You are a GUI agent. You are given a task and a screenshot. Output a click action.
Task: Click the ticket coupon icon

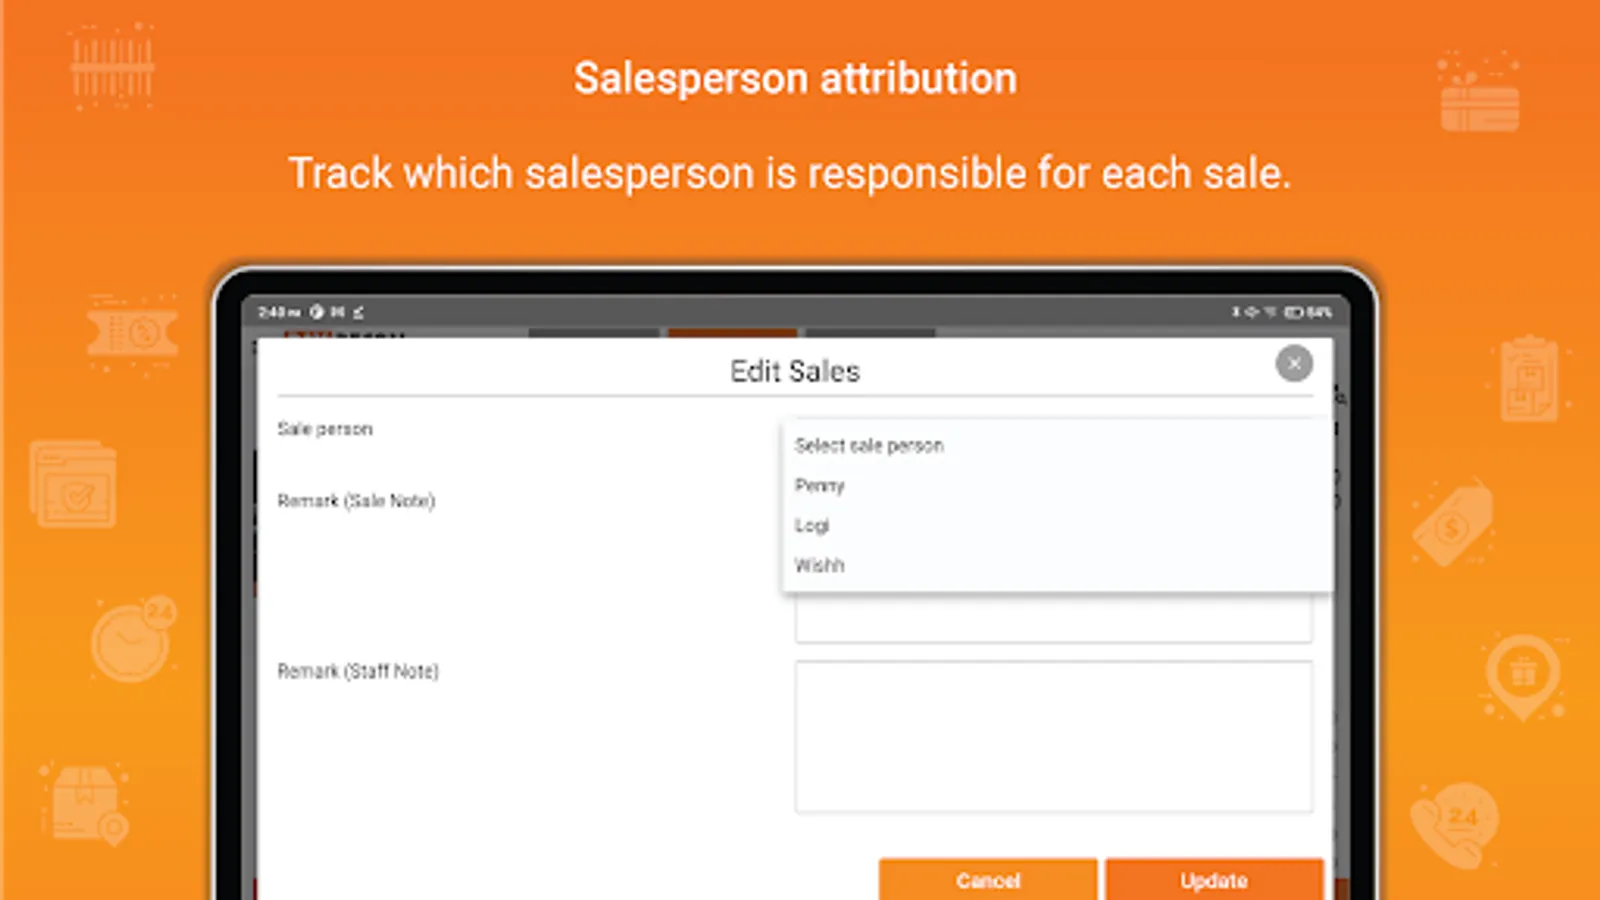132,334
